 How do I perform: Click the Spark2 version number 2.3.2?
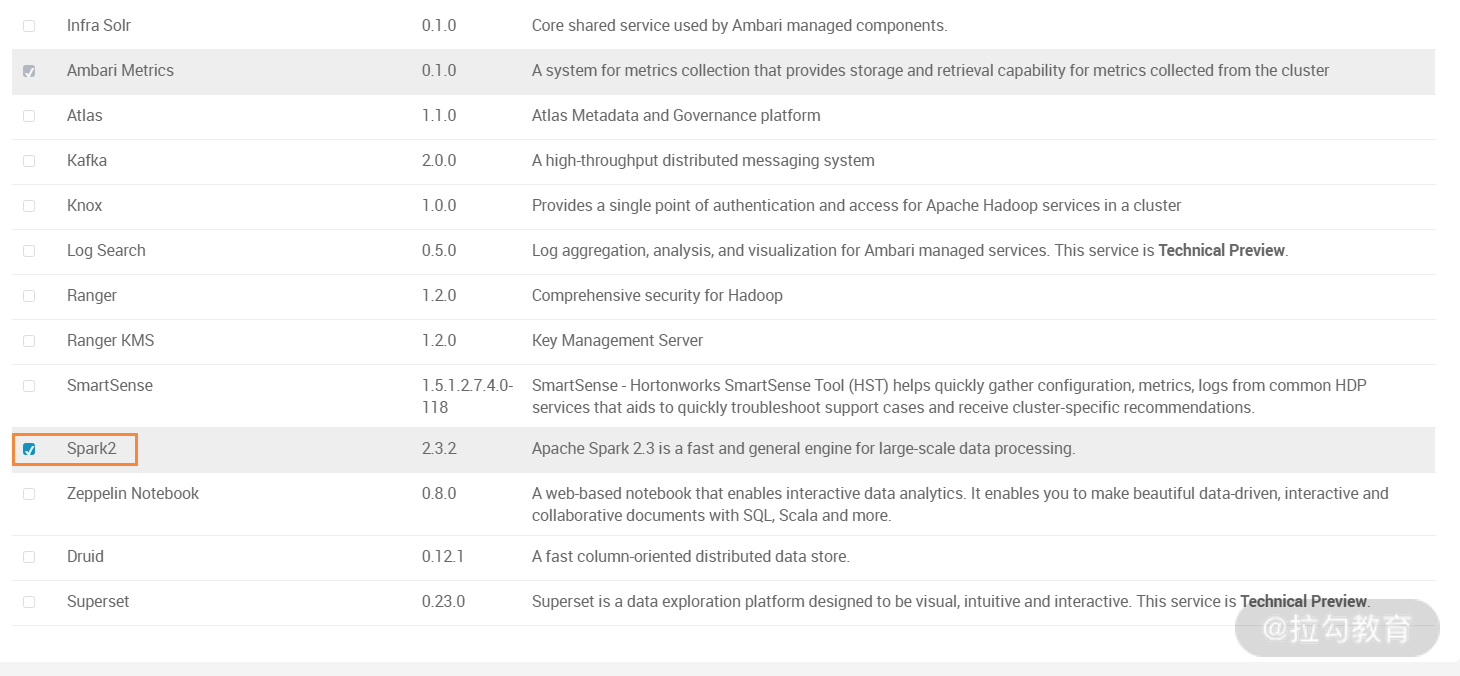439,449
